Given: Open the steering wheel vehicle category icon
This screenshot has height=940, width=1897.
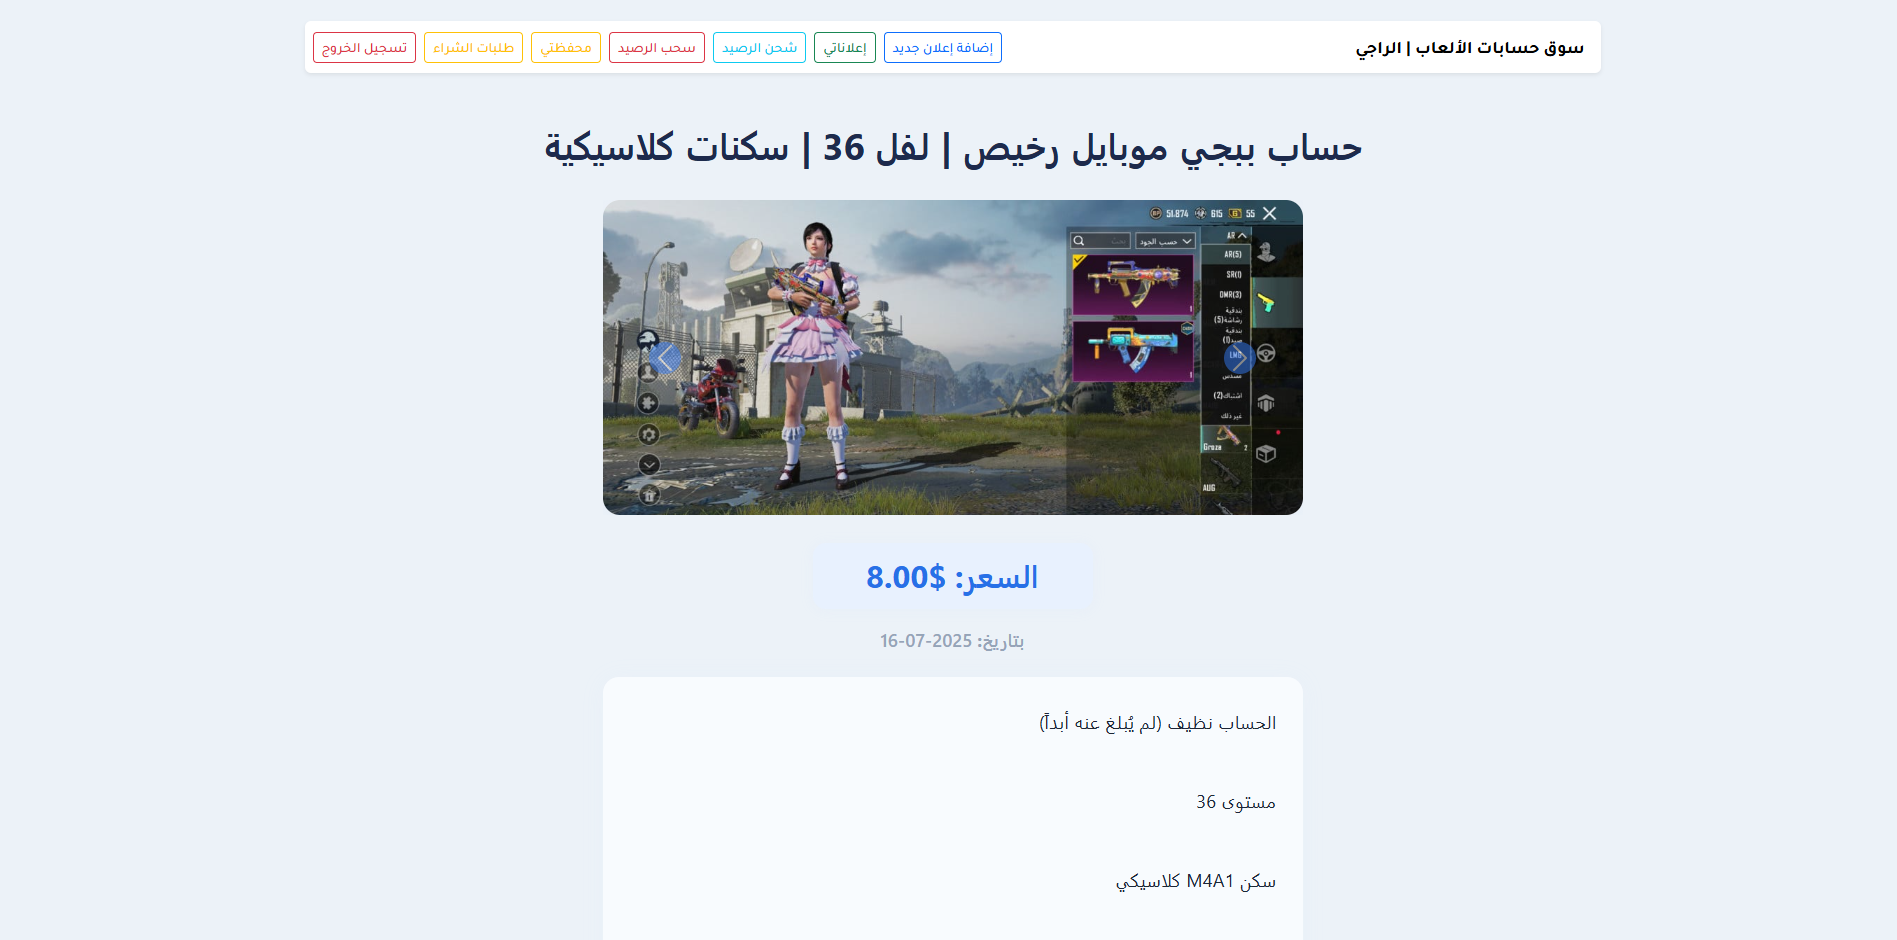Looking at the screenshot, I should pyautogui.click(x=1265, y=355).
